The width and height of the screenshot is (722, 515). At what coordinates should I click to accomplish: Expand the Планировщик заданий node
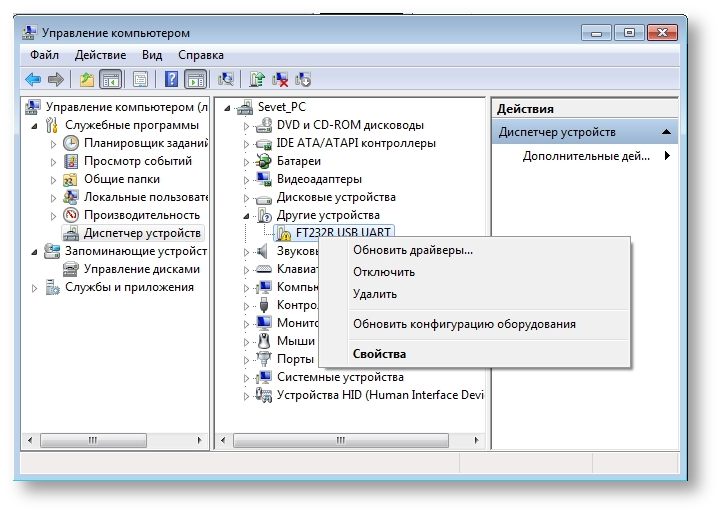click(53, 144)
